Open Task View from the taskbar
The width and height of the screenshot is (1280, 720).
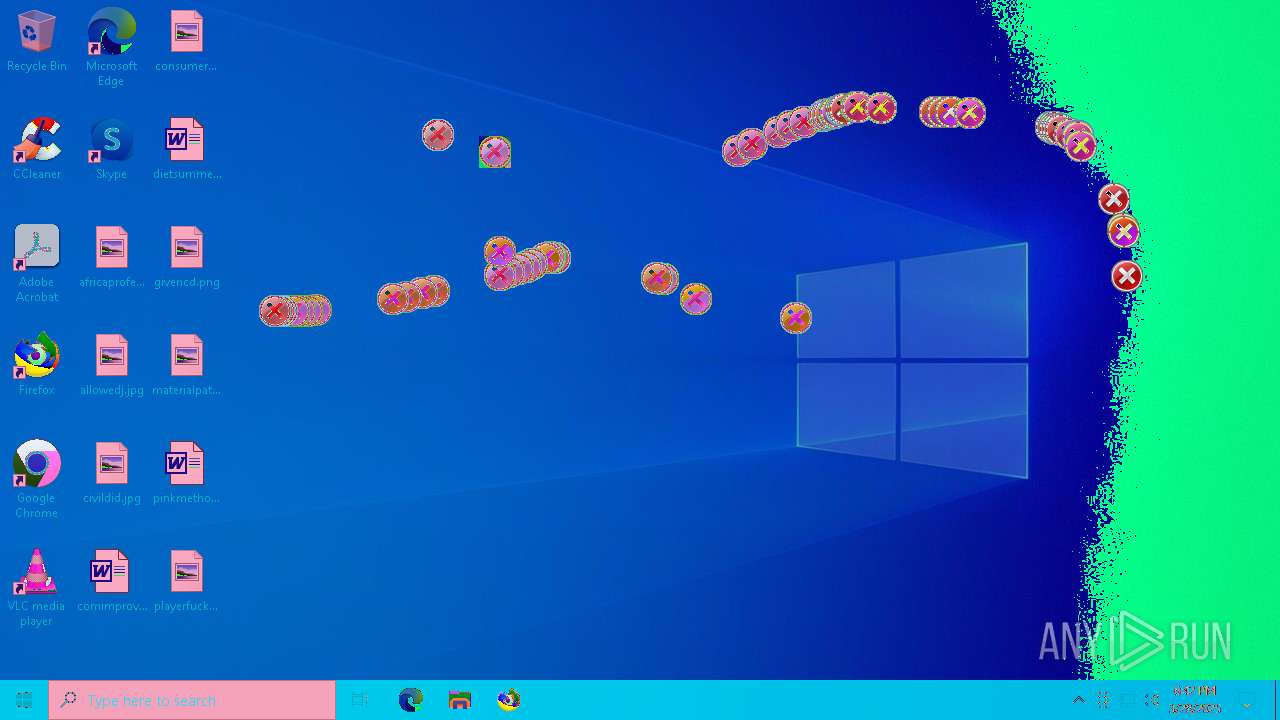coord(360,700)
